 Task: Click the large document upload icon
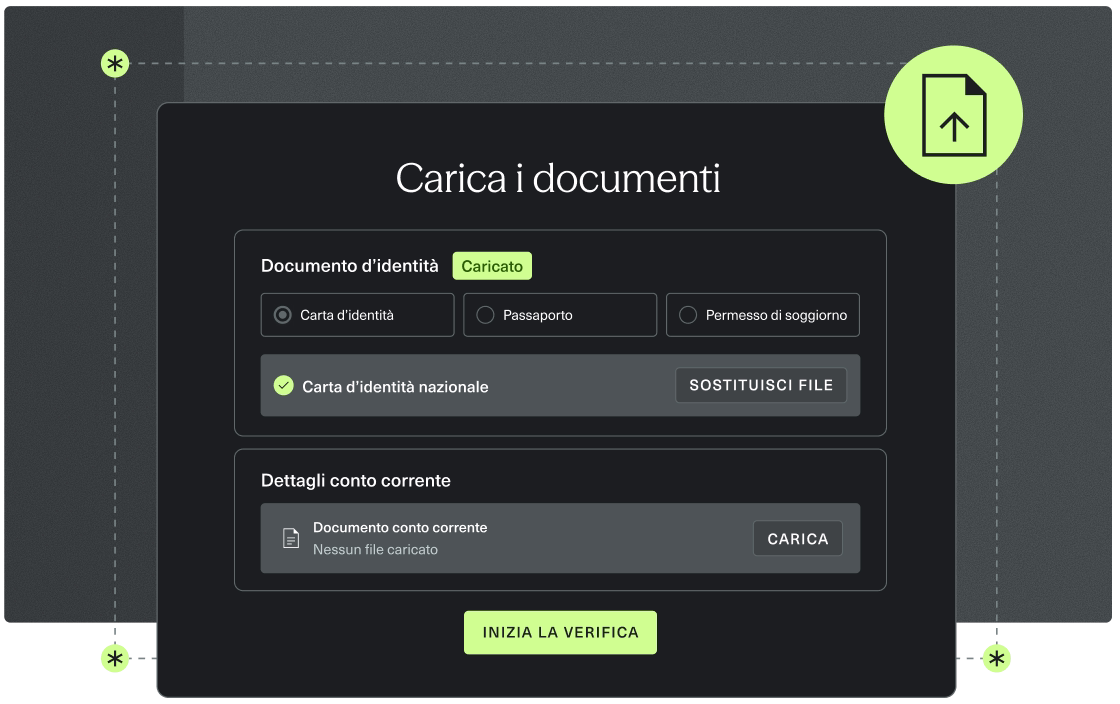(954, 115)
